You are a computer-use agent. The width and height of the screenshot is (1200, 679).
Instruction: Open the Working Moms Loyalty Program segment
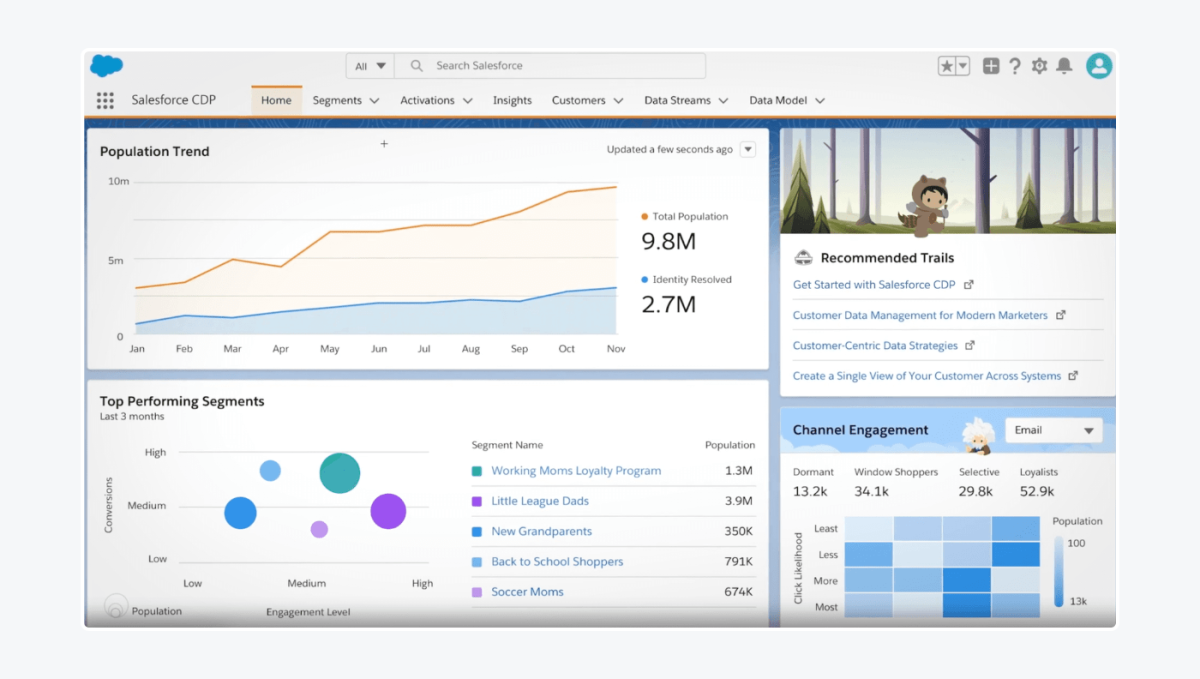(x=577, y=470)
